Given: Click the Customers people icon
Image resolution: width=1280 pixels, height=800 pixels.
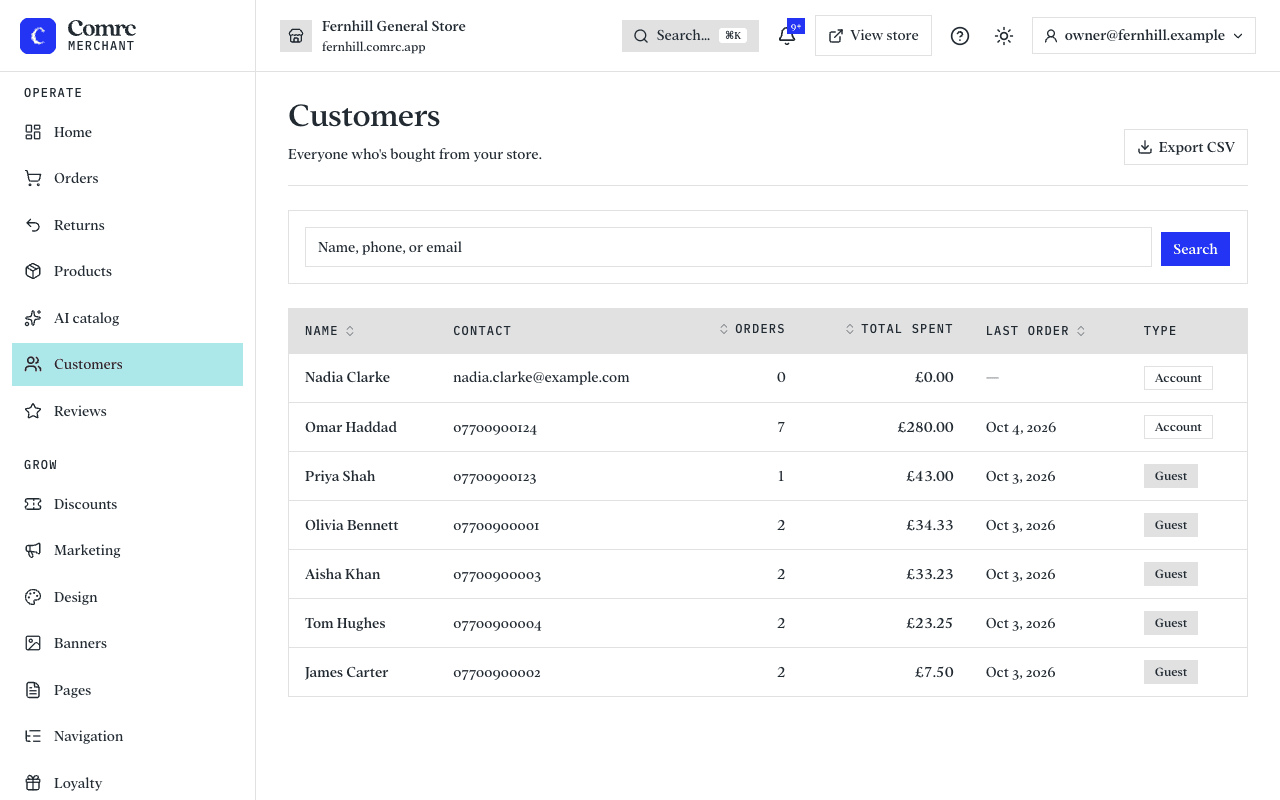Looking at the screenshot, I should tap(33, 364).
